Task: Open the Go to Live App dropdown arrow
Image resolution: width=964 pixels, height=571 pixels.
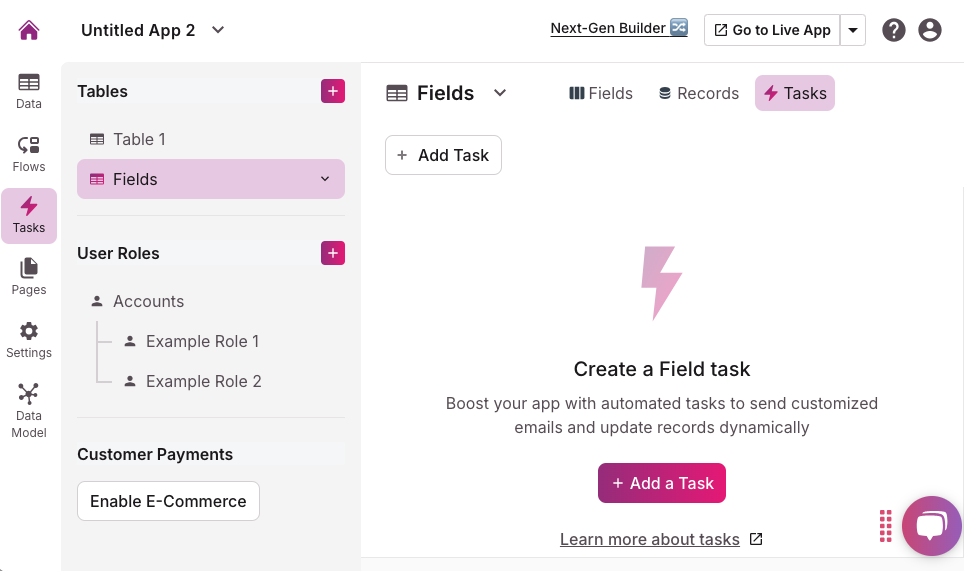Action: (853, 30)
